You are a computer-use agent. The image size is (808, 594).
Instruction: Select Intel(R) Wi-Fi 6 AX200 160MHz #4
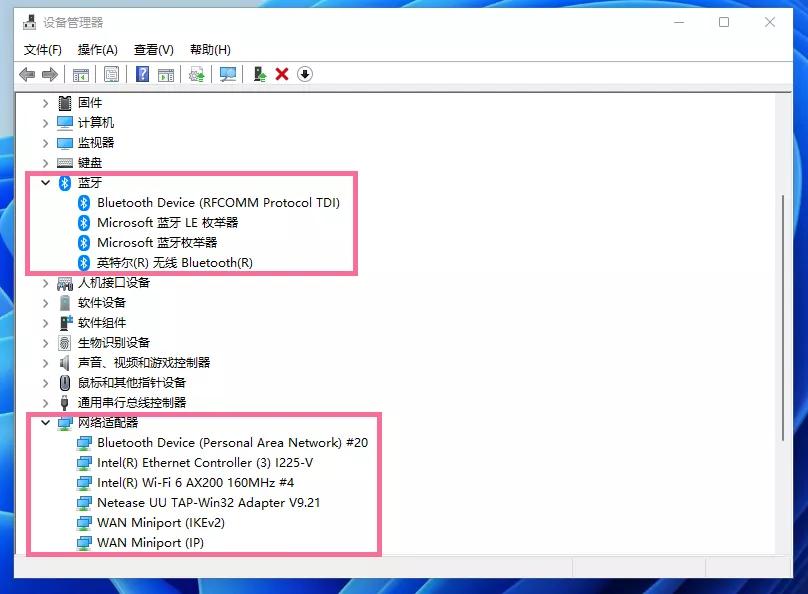[195, 483]
